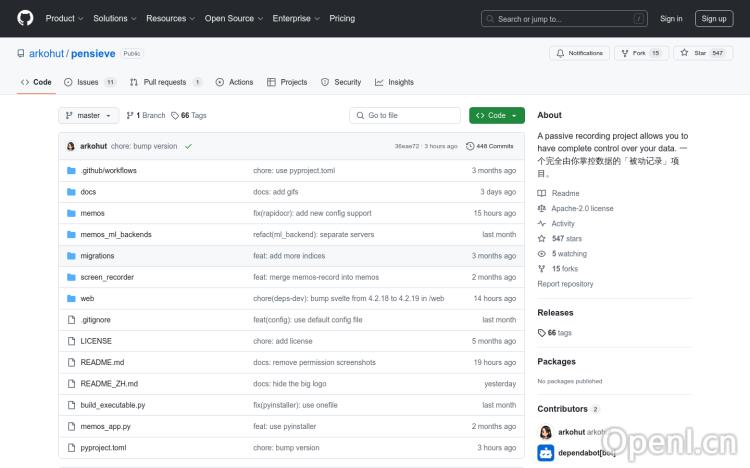Screen dimensions: 750x468
Task: Open the Apache-2.0 license link
Action: pos(582,209)
